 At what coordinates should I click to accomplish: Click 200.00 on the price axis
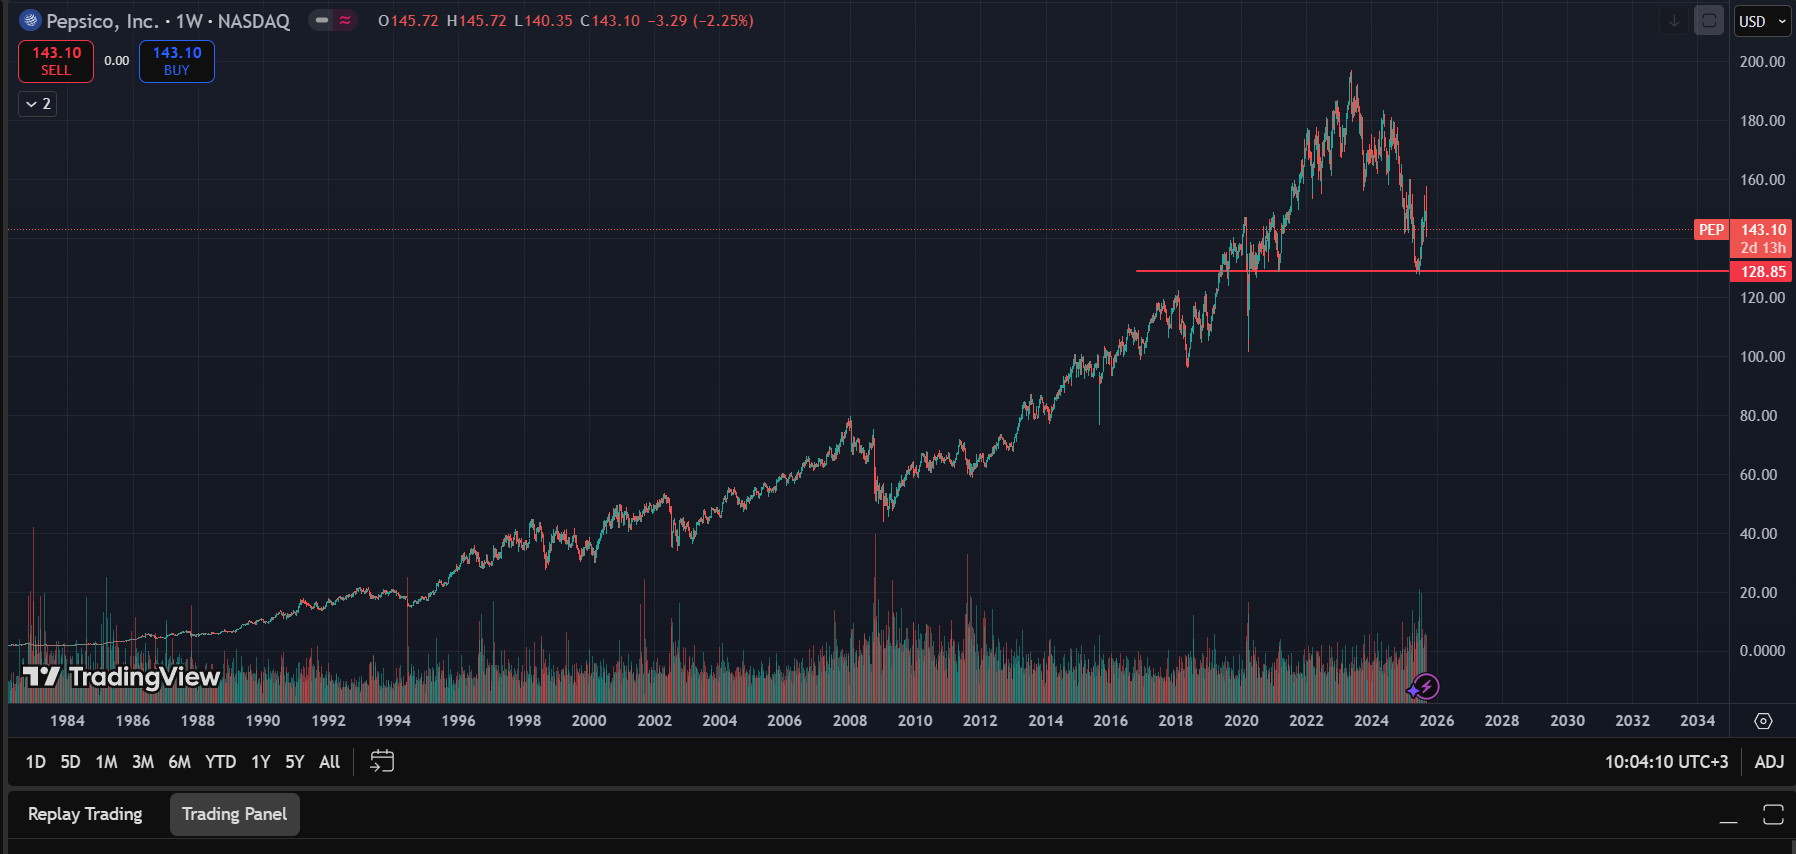pos(1762,62)
